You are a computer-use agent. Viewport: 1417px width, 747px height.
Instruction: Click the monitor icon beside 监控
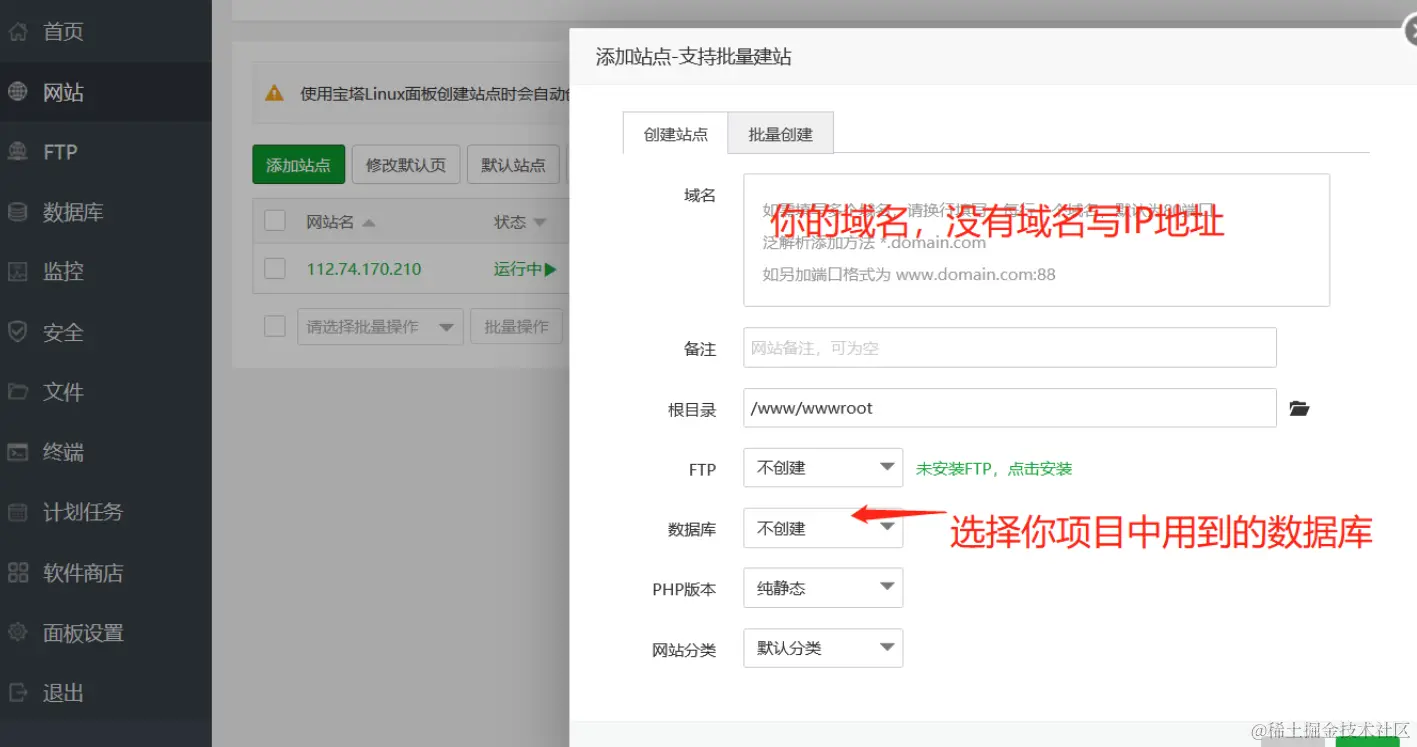pos(18,272)
